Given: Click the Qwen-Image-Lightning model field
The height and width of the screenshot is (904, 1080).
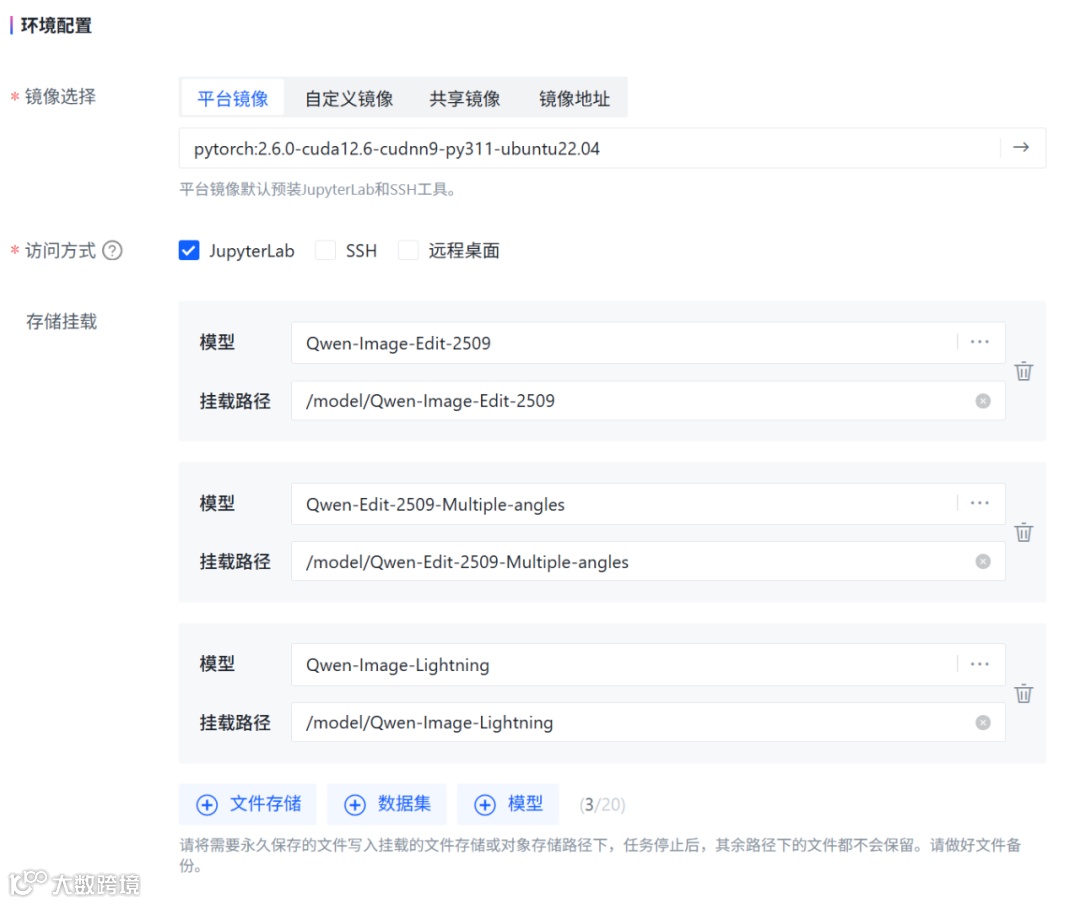Looking at the screenshot, I should tap(647, 665).
